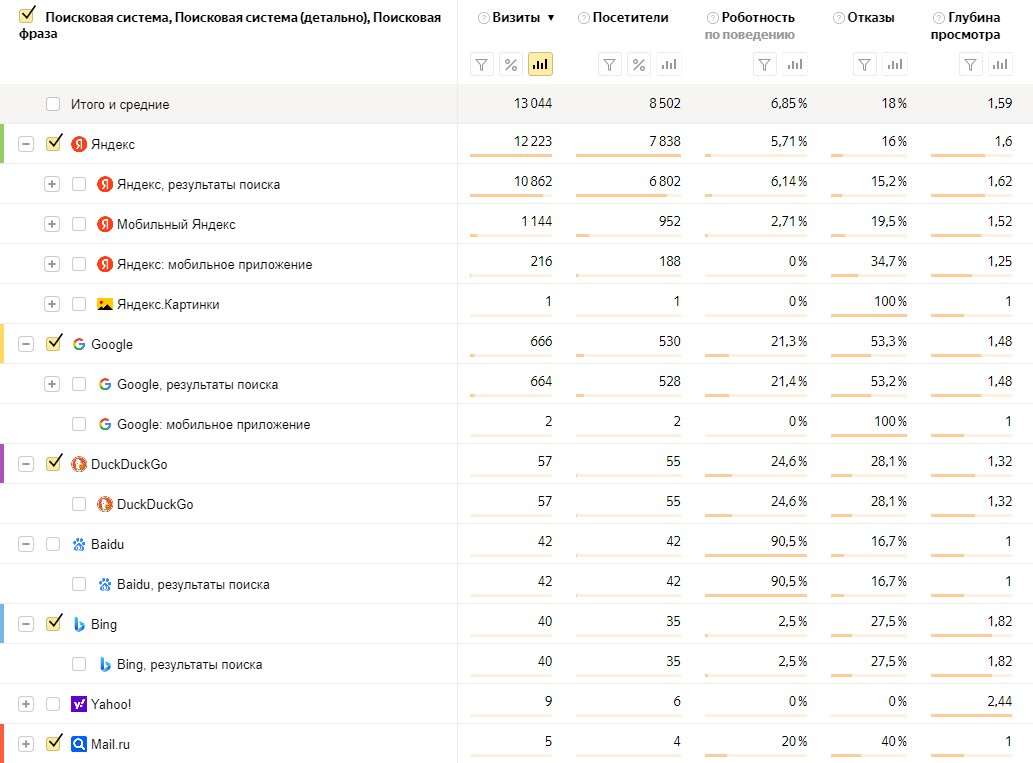Click percent icon under Визиты column

(511, 65)
